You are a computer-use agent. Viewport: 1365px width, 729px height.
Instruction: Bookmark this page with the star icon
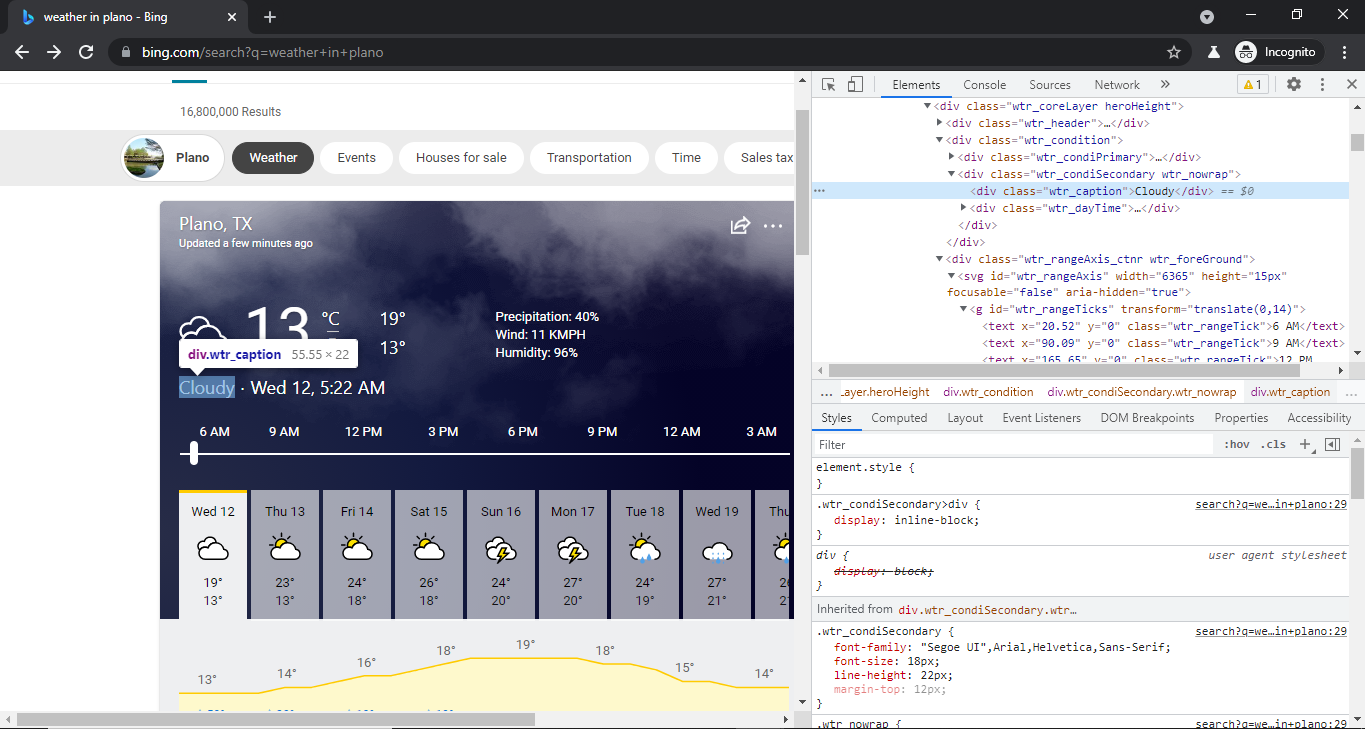click(x=1174, y=52)
